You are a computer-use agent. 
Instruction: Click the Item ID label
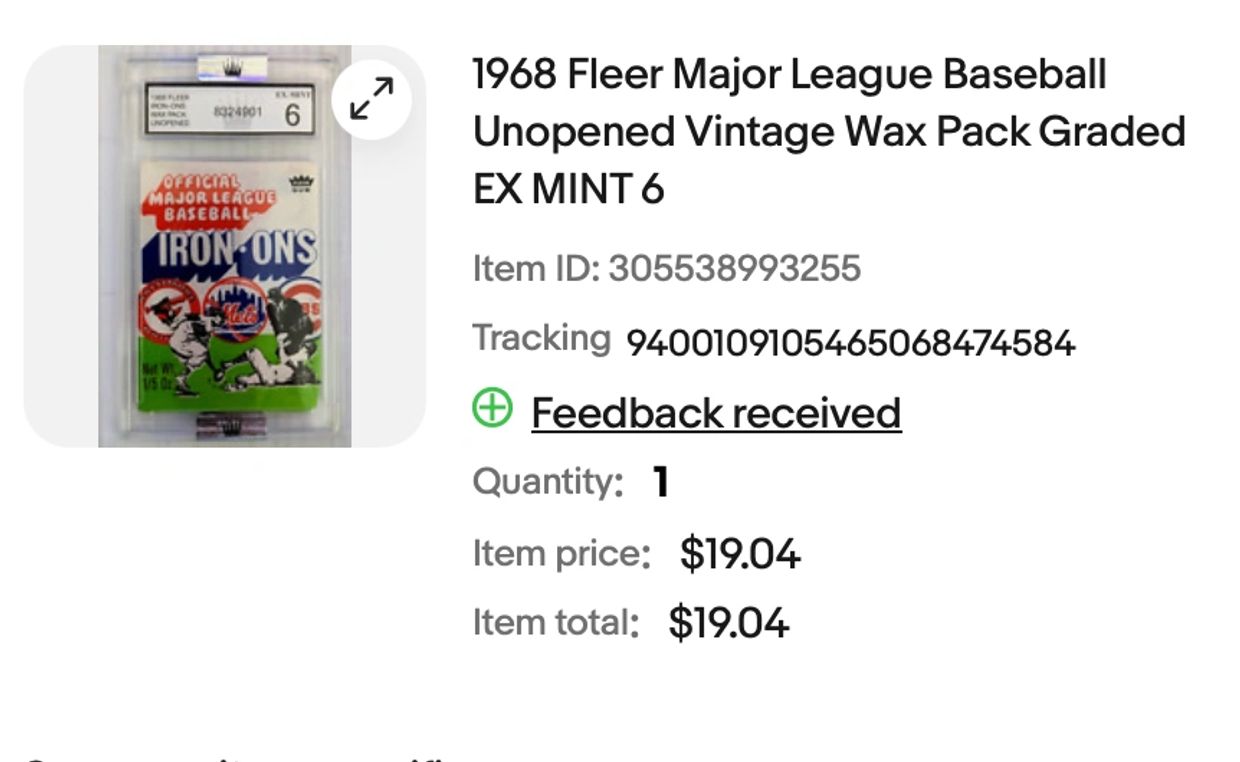(535, 268)
